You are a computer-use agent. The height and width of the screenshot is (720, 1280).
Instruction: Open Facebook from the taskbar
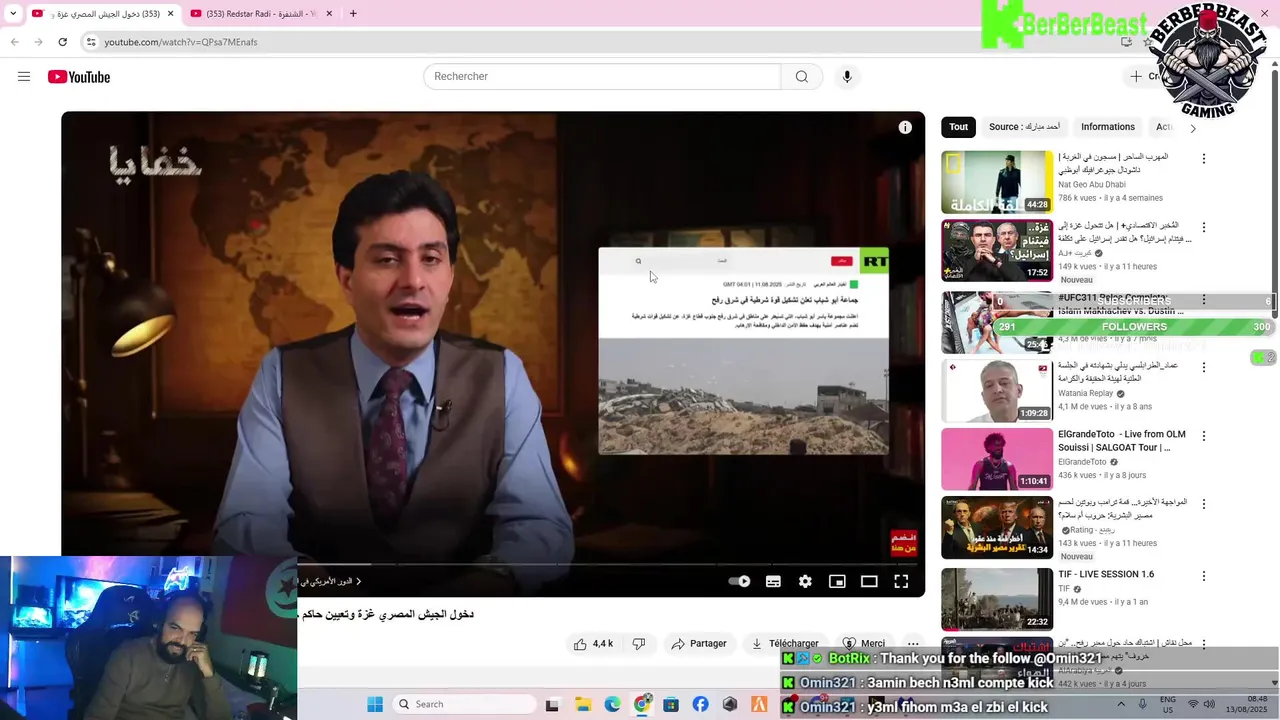click(700, 705)
